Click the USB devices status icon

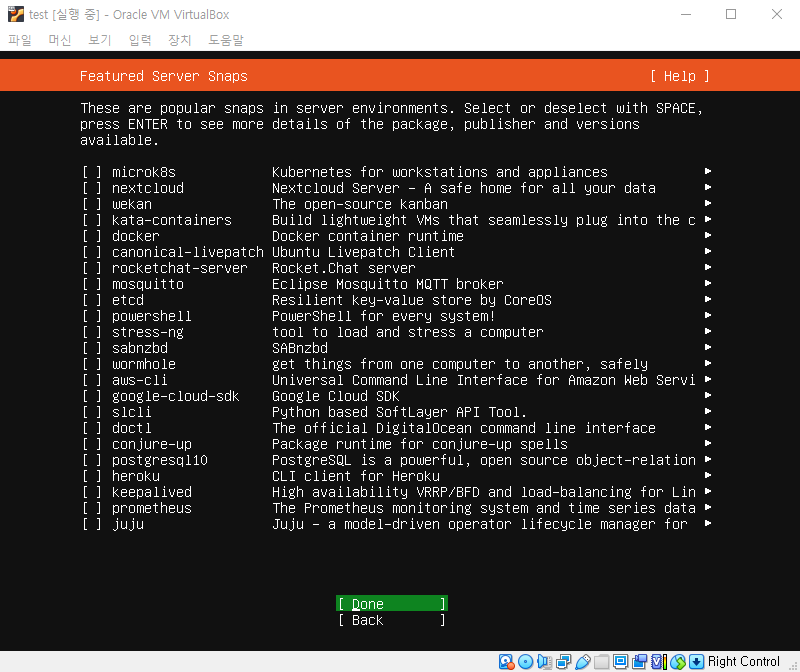(583, 662)
